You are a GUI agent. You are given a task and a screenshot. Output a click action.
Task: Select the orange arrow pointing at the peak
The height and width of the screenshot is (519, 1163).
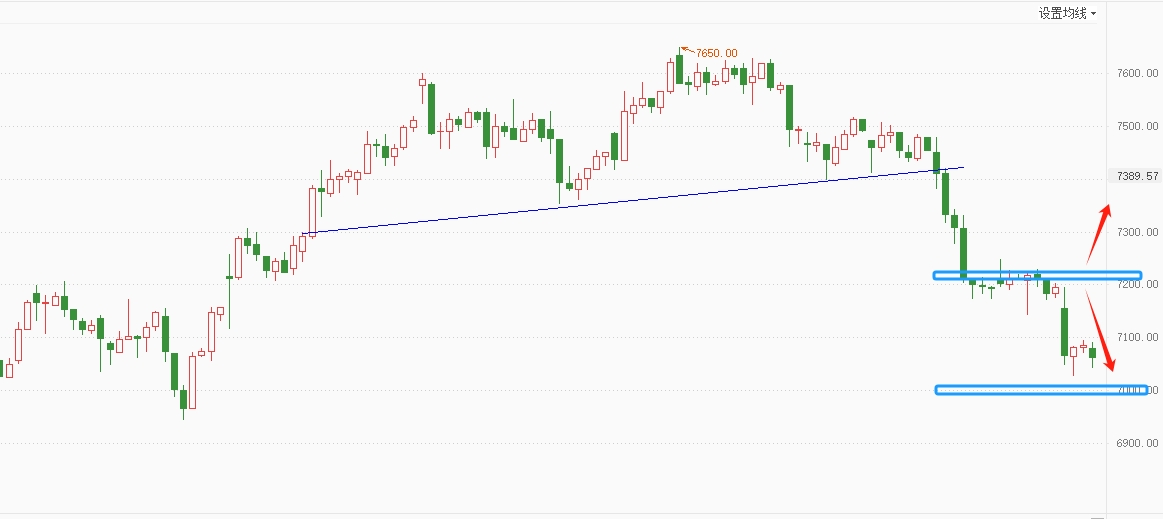point(688,50)
